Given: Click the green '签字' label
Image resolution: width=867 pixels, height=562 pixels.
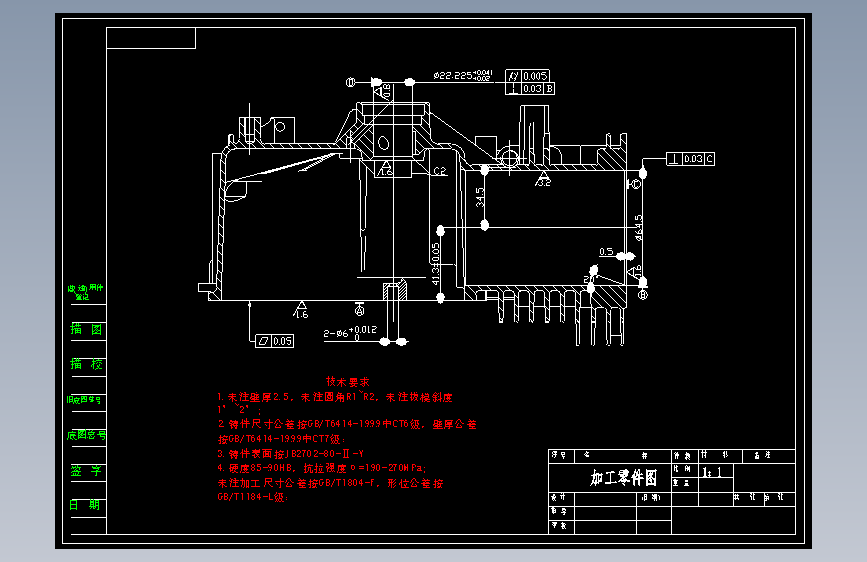Looking at the screenshot, I should click(x=86, y=471).
